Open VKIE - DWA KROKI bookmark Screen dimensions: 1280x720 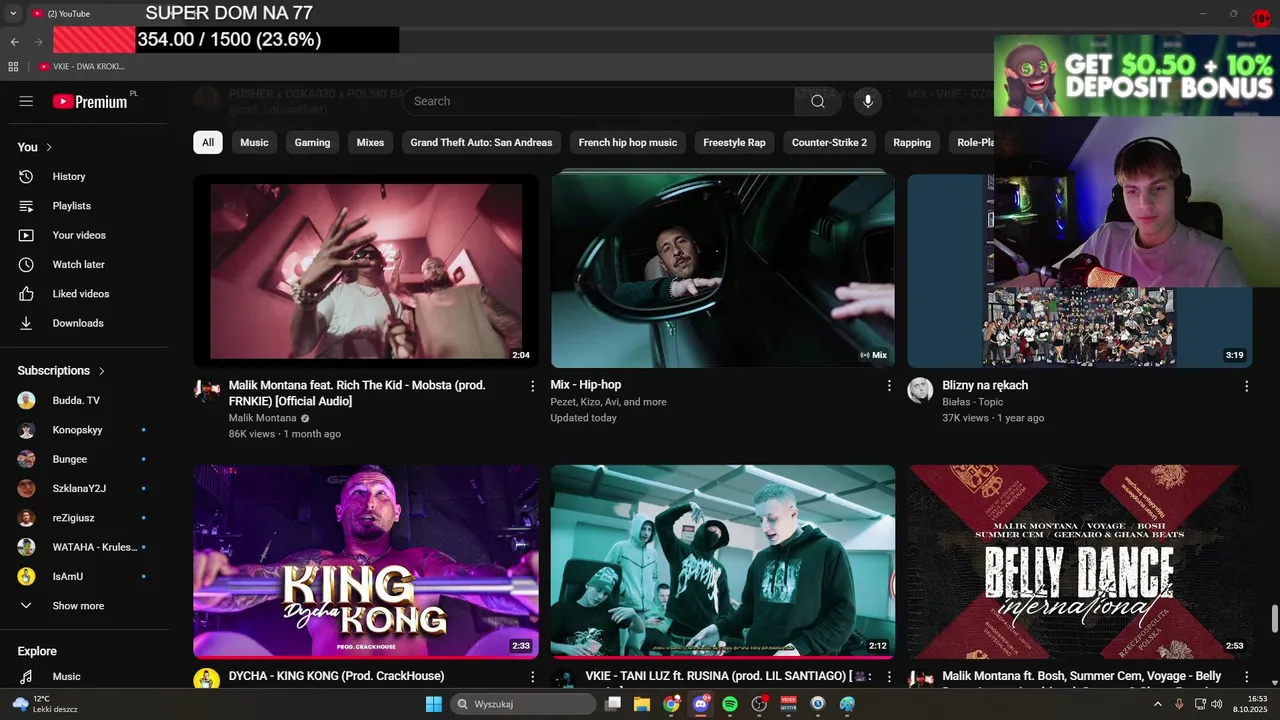pos(82,67)
